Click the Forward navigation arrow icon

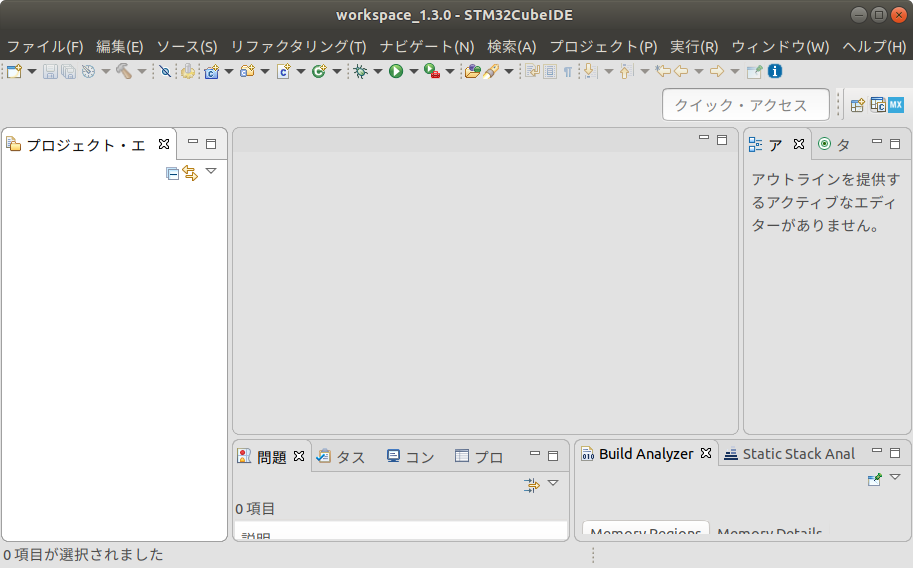717,72
